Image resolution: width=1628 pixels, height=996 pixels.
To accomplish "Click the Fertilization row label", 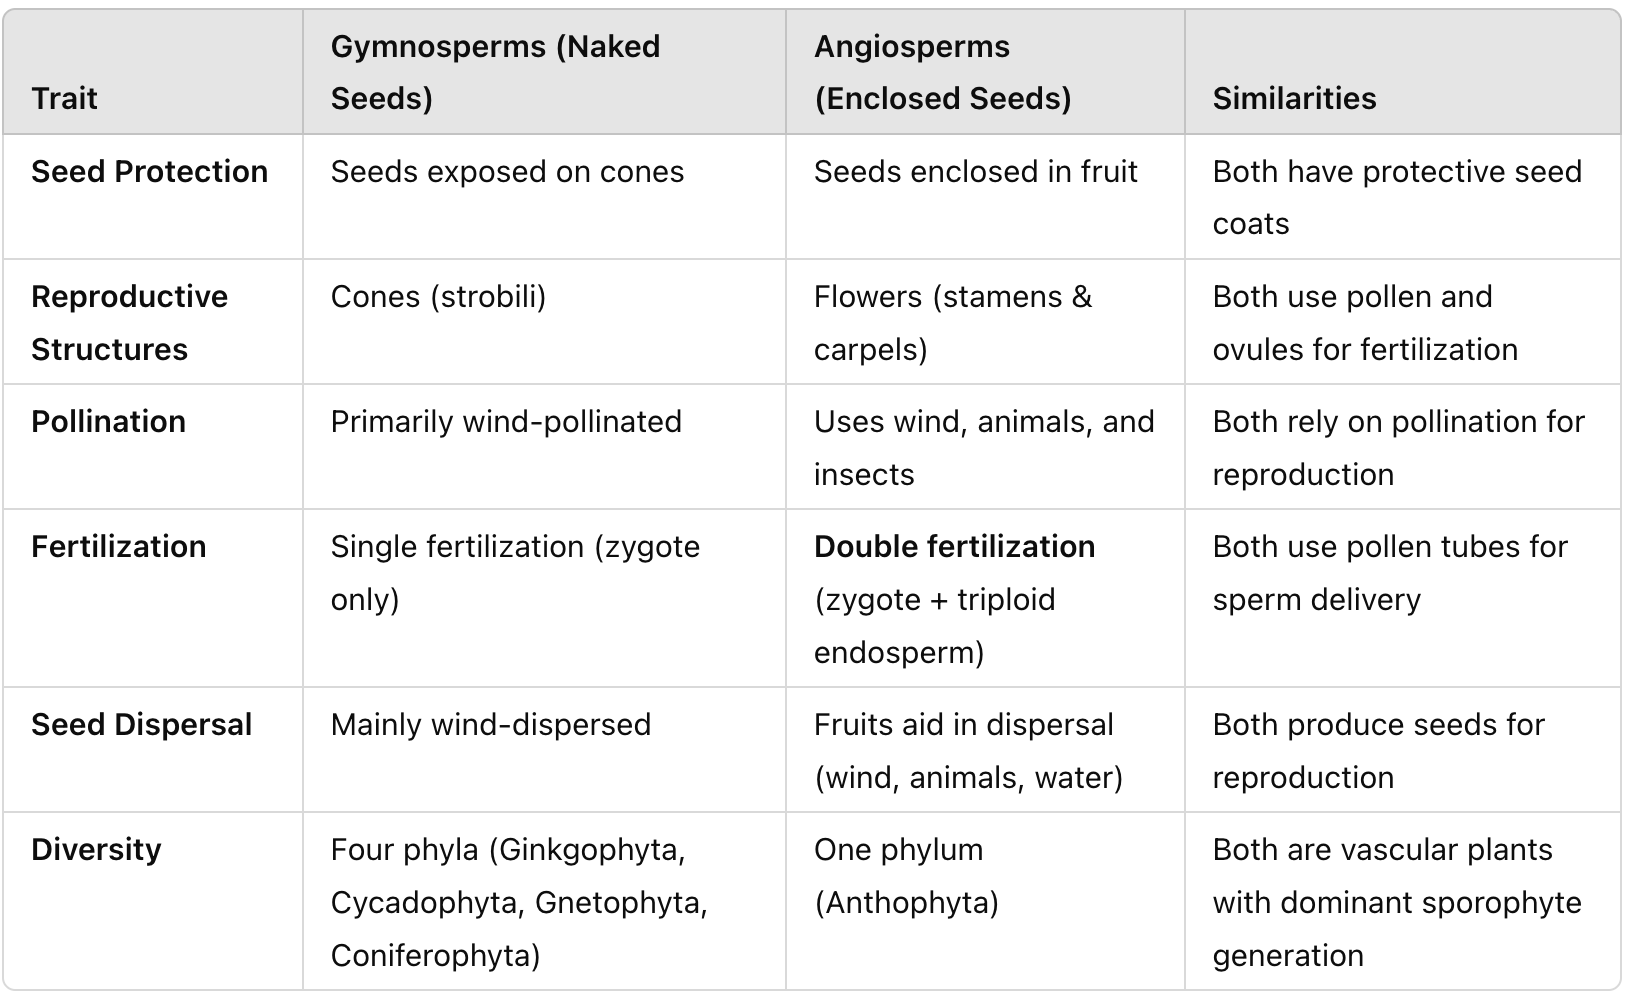I will [119, 546].
